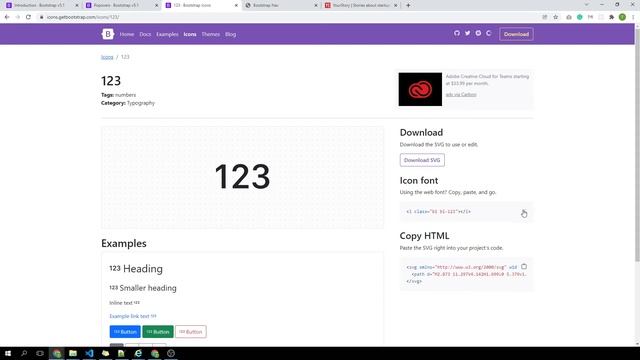640x360 pixels.
Task: Open Internet Explorer from the taskbar
Action: click(x=138, y=353)
